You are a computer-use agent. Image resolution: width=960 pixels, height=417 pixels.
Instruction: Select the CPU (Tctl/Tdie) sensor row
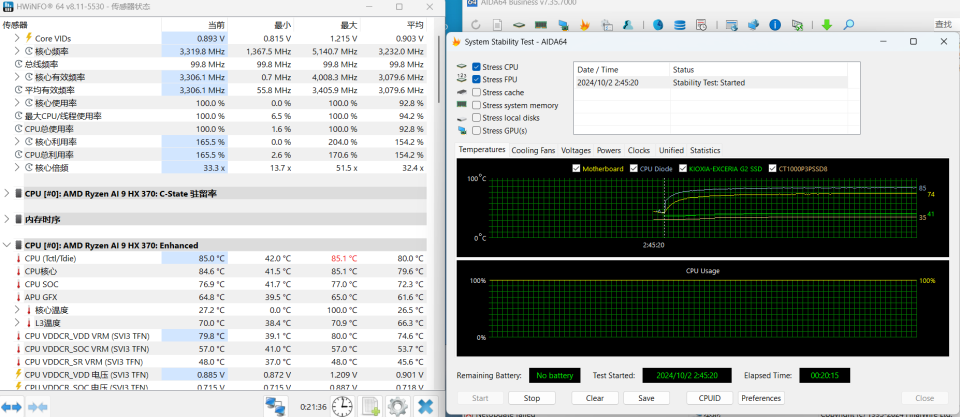(x=213, y=258)
